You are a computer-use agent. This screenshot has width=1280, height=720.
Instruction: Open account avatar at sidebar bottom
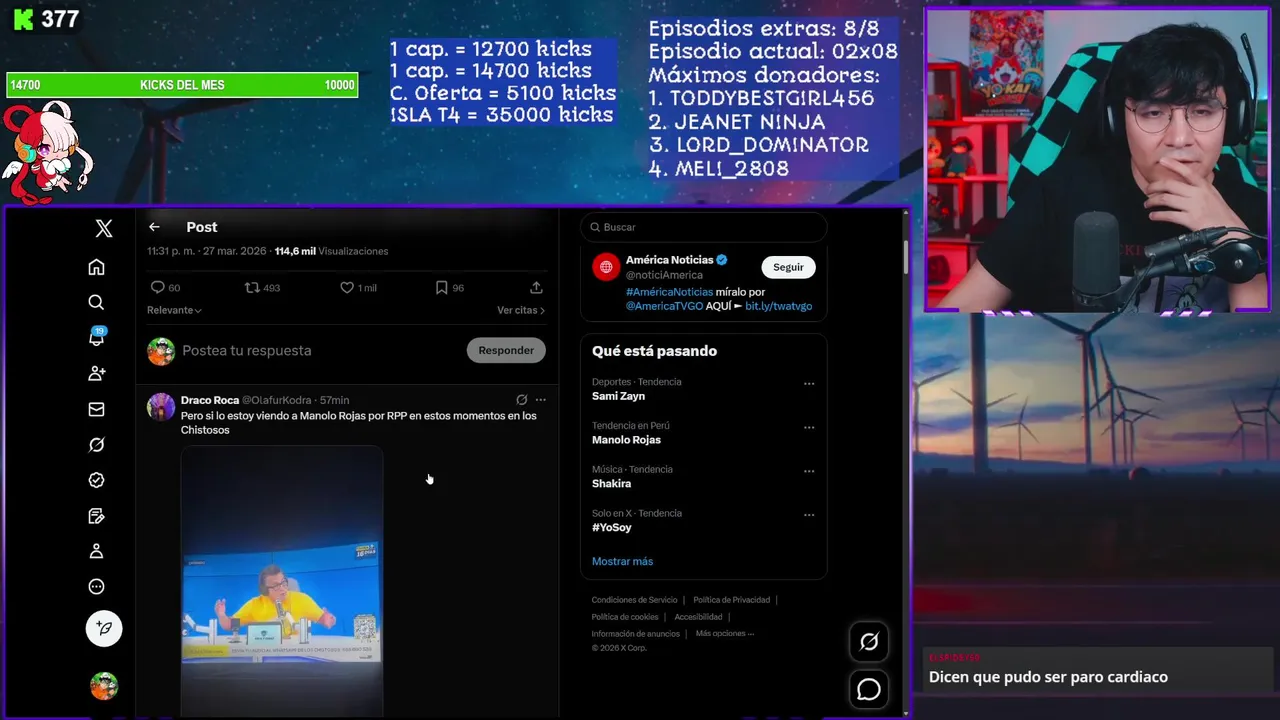point(104,686)
